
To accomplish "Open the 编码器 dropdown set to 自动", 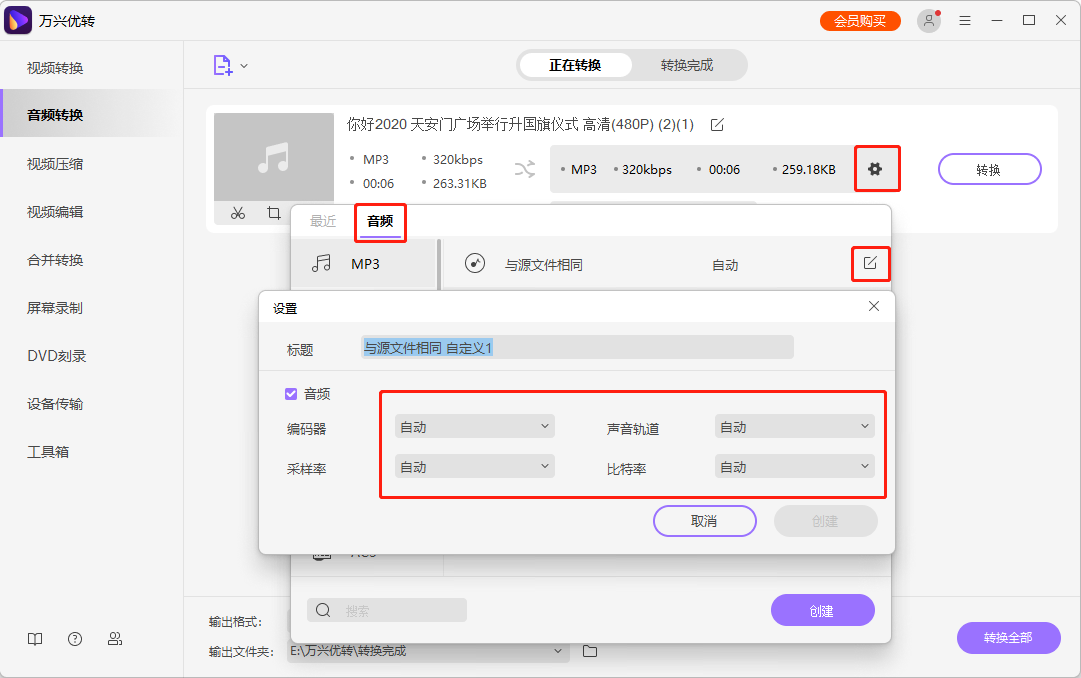I will click(x=474, y=426).
